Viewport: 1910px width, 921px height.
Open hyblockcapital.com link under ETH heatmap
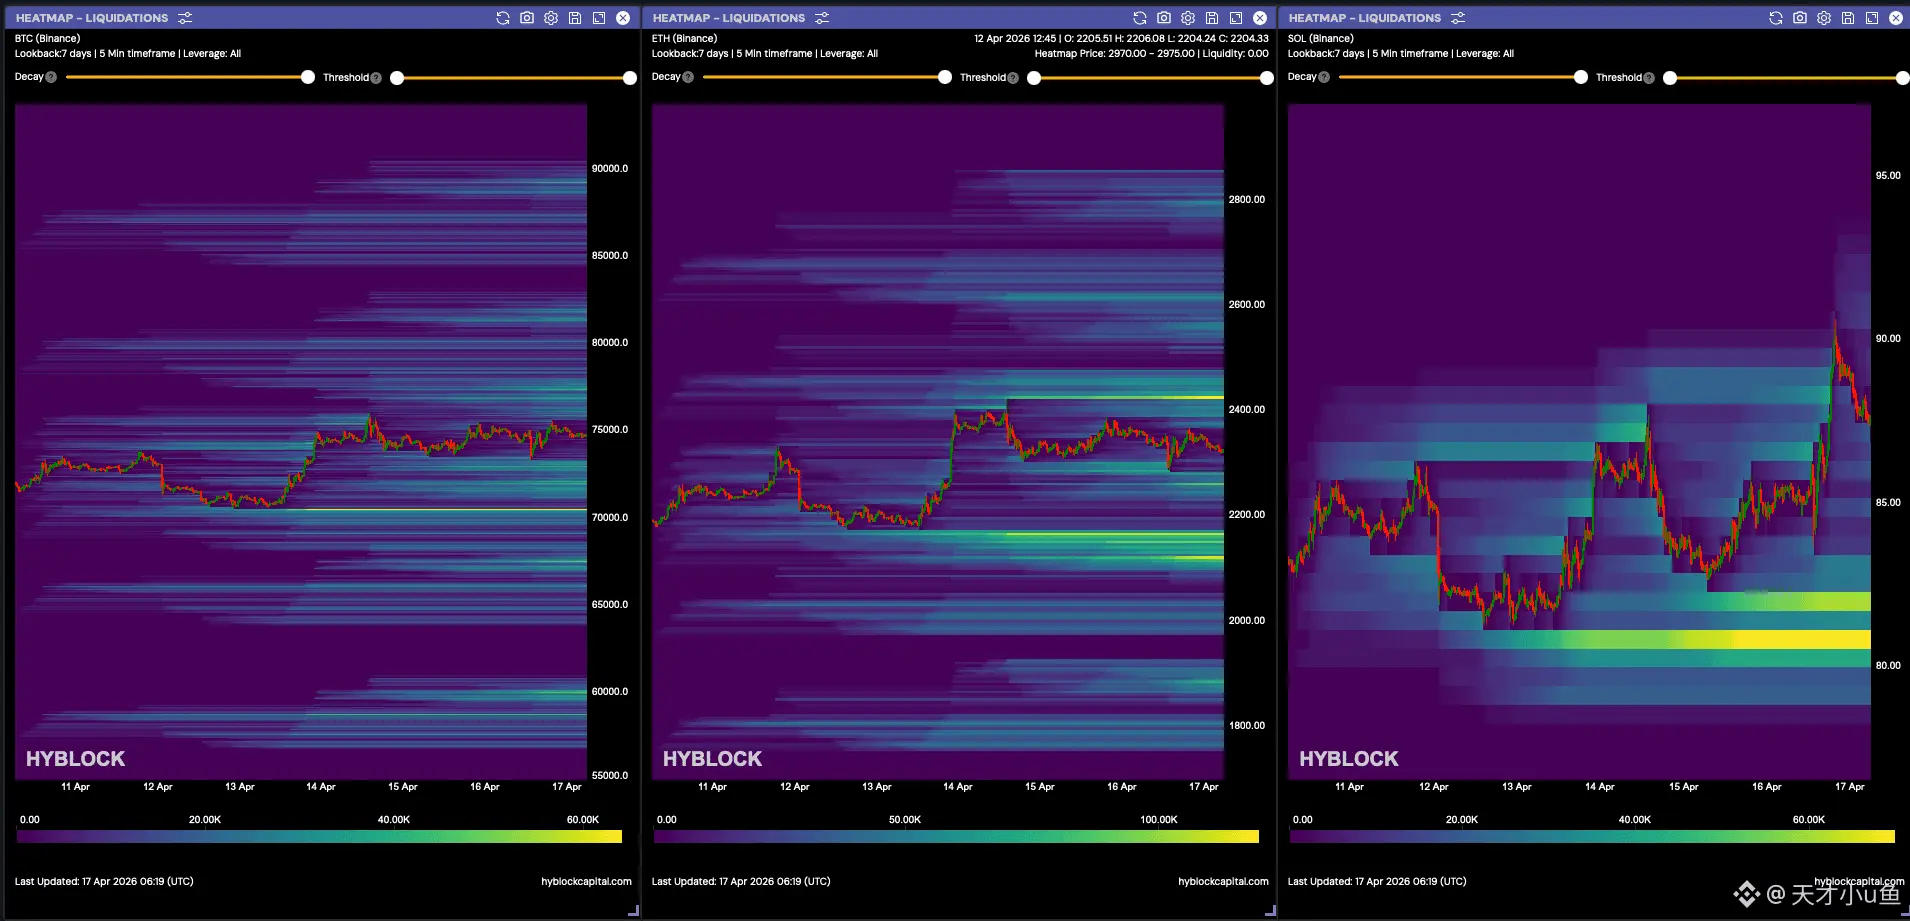[1223, 881]
